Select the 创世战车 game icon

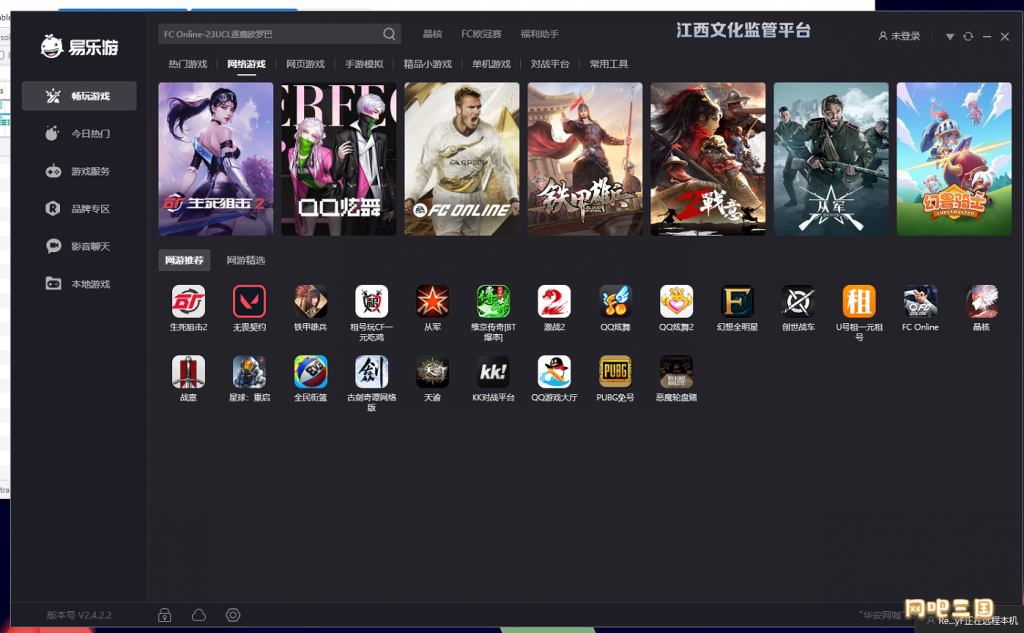click(x=798, y=301)
